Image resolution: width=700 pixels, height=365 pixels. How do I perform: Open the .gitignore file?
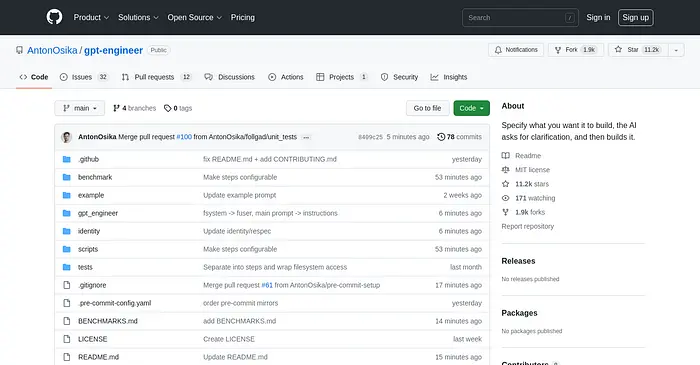coord(92,285)
